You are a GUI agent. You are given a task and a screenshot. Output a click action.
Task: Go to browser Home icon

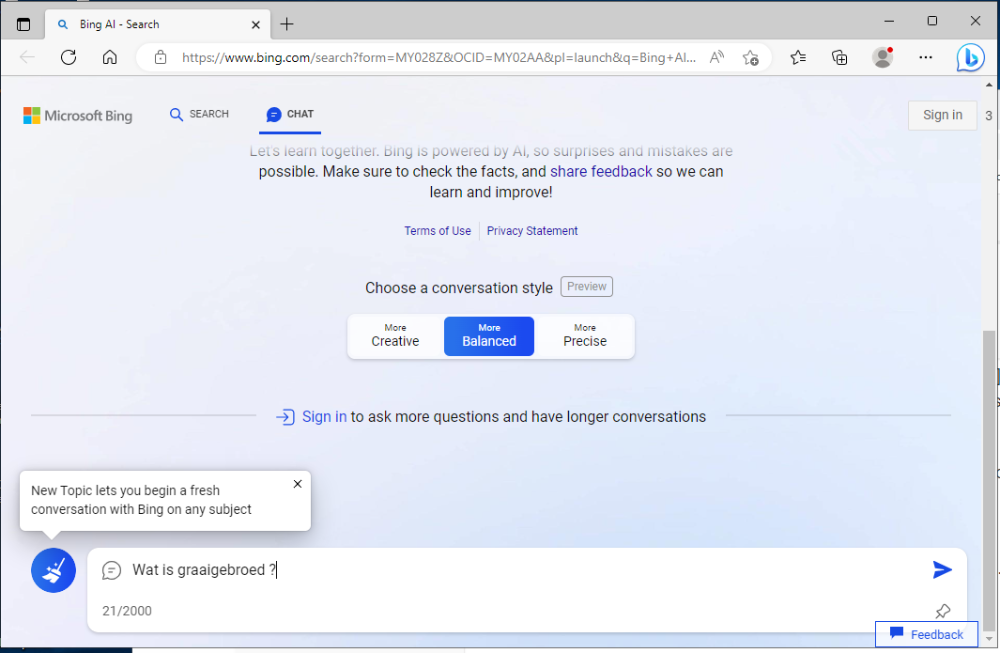[110, 58]
